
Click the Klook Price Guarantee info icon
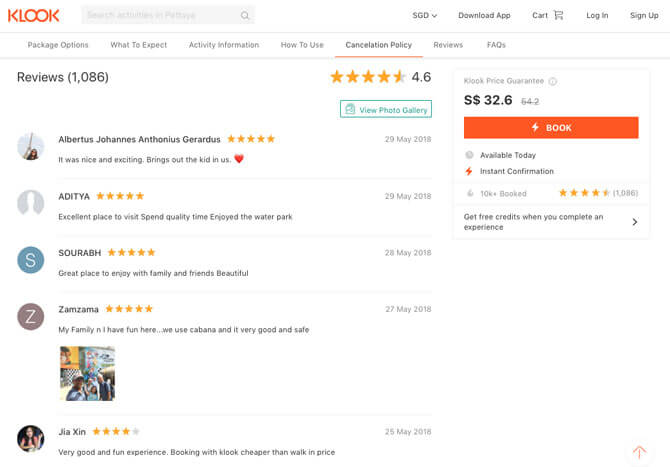pos(553,81)
